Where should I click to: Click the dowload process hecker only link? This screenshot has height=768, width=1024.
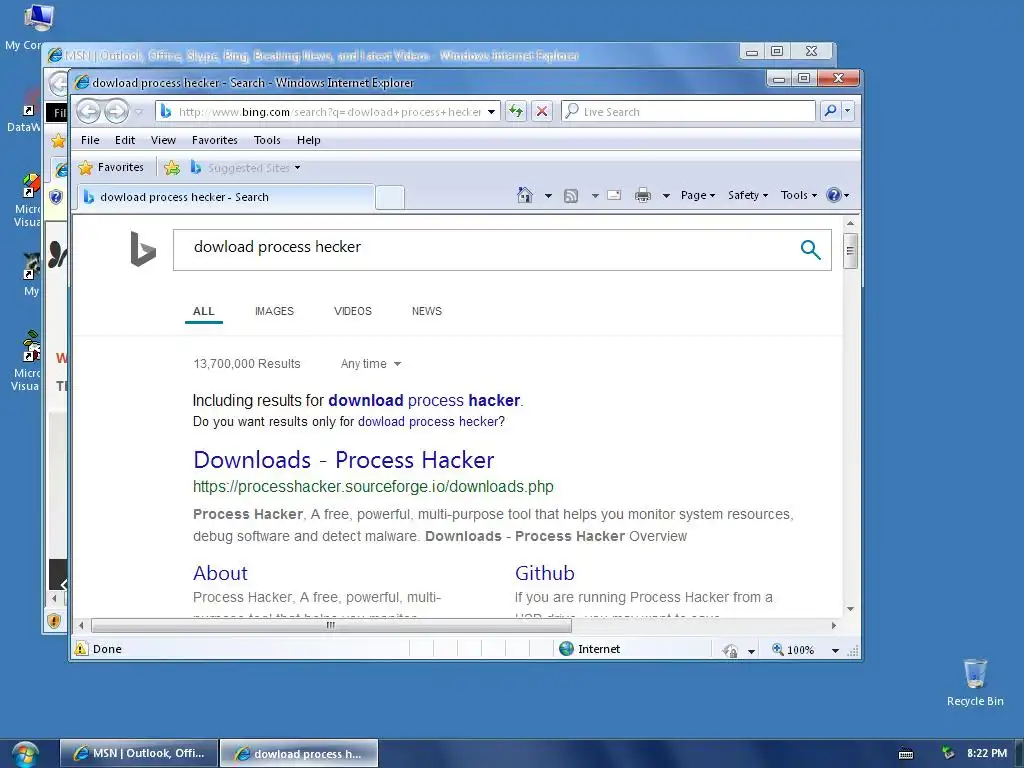click(x=428, y=421)
